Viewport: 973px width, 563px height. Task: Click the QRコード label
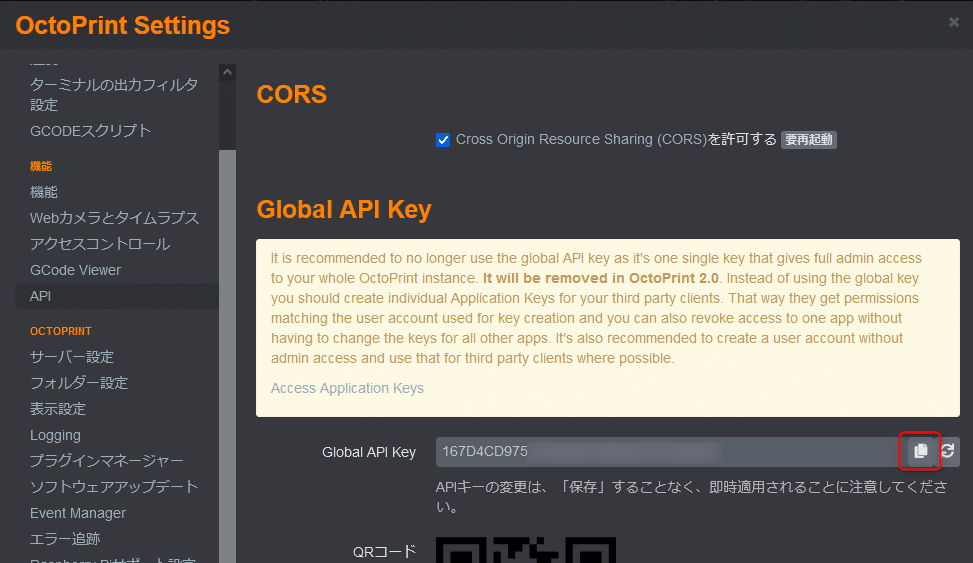[384, 551]
